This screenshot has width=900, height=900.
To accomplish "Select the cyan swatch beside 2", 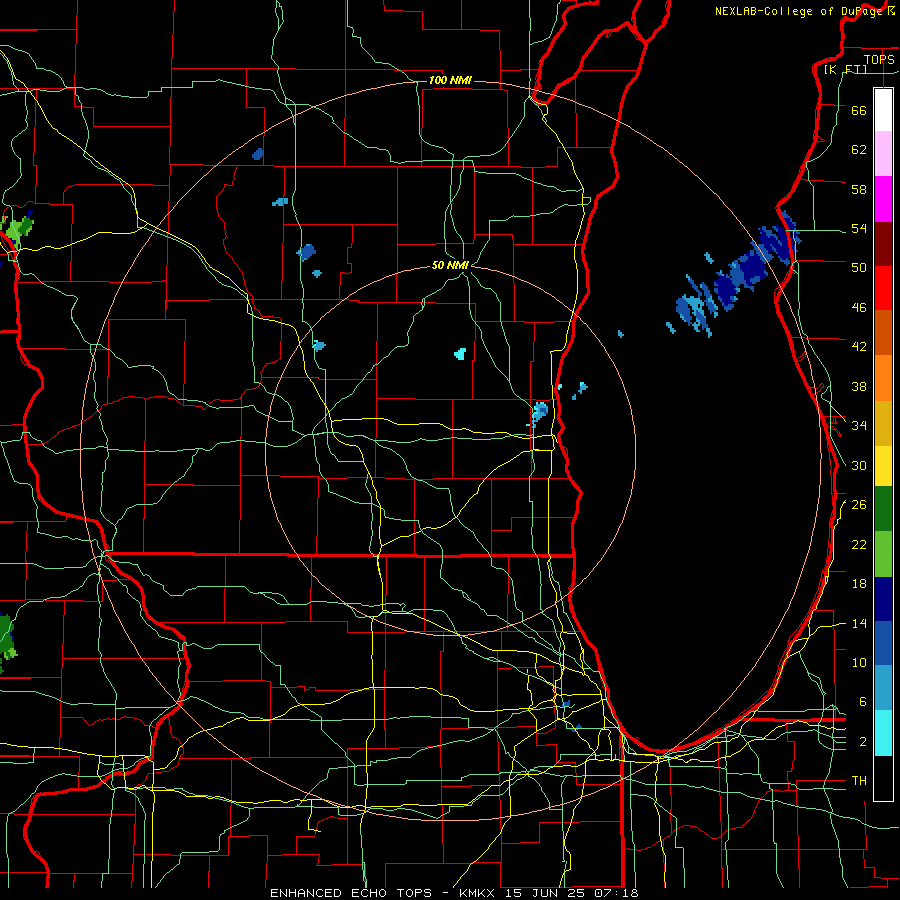I will (x=883, y=733).
